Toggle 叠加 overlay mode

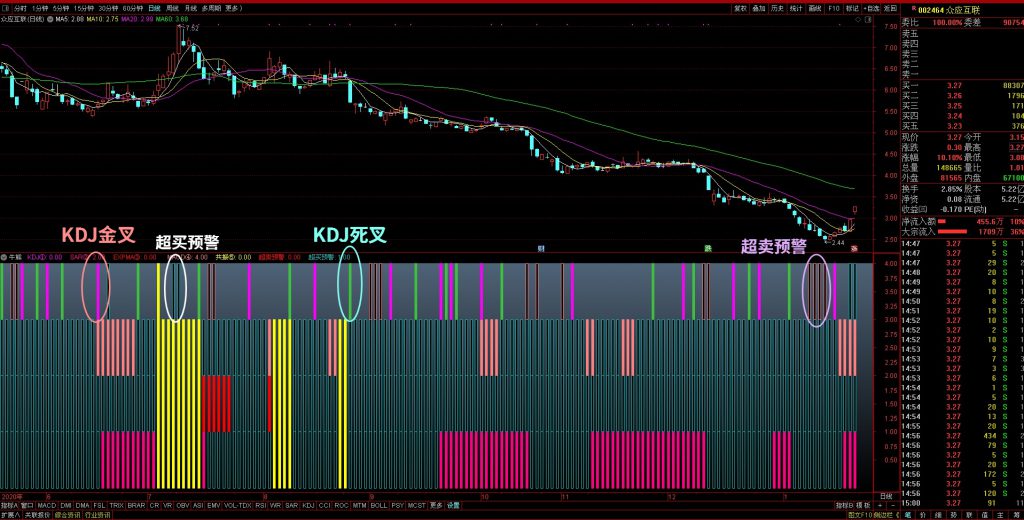pyautogui.click(x=759, y=7)
